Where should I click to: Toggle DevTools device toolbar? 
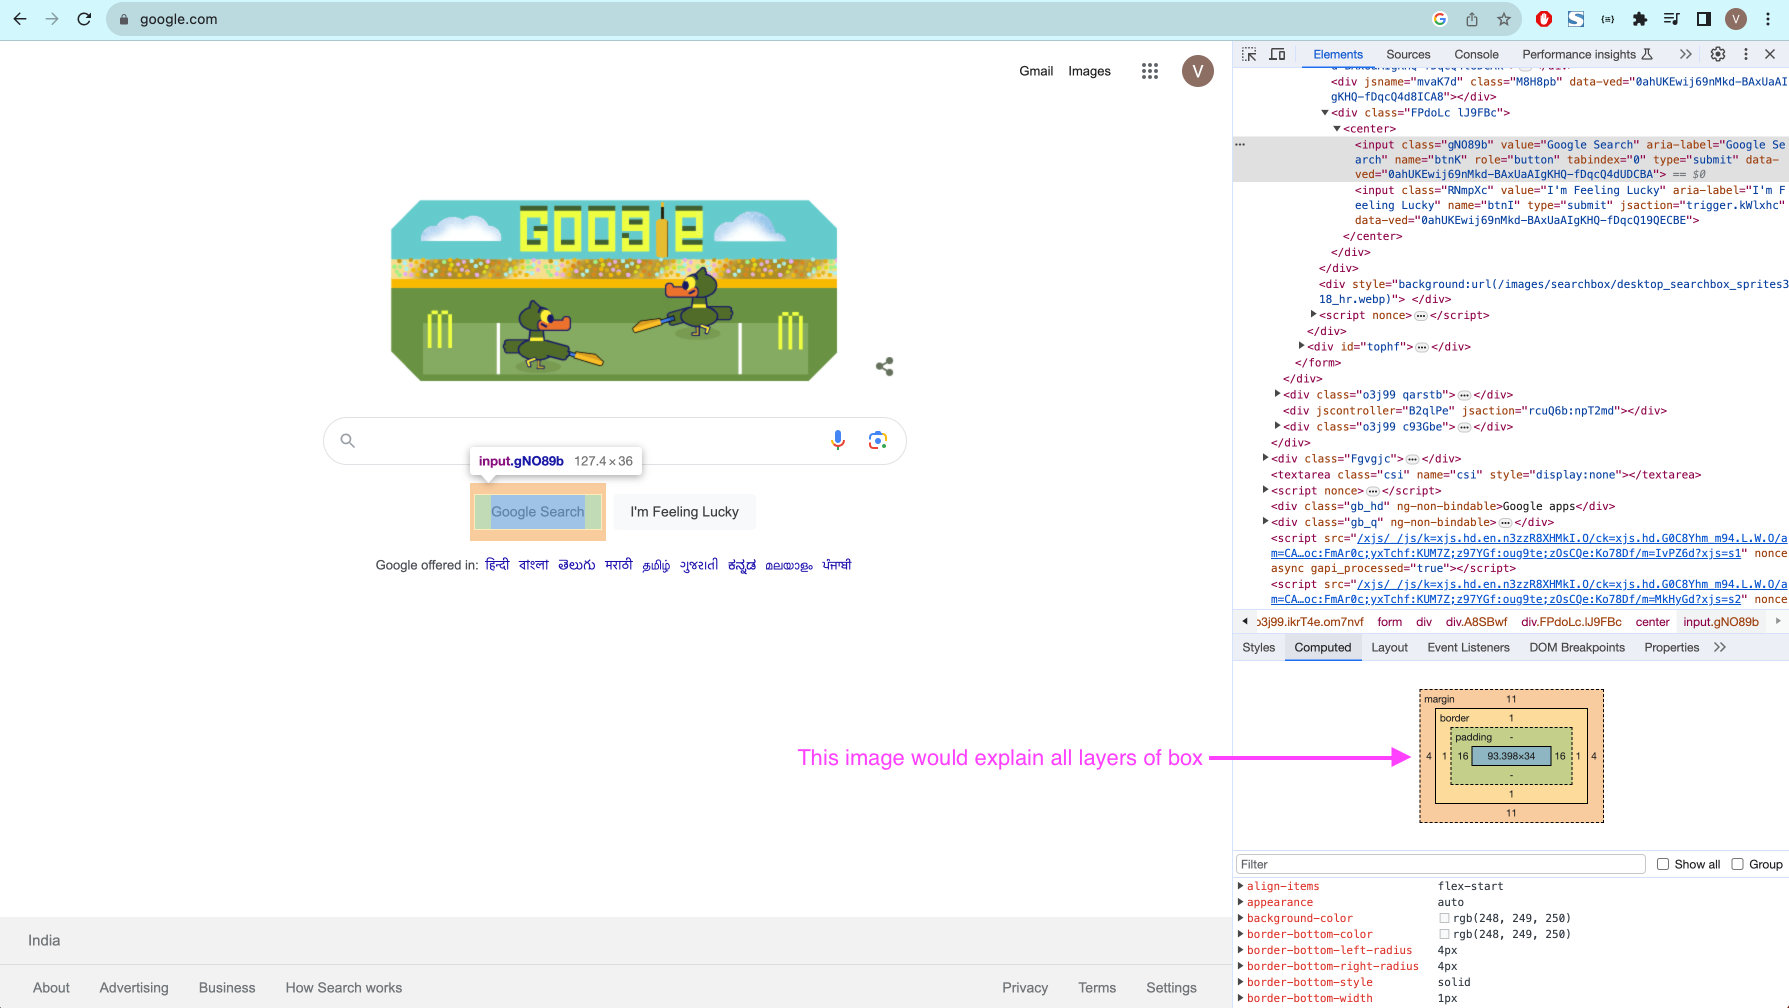(x=1277, y=54)
